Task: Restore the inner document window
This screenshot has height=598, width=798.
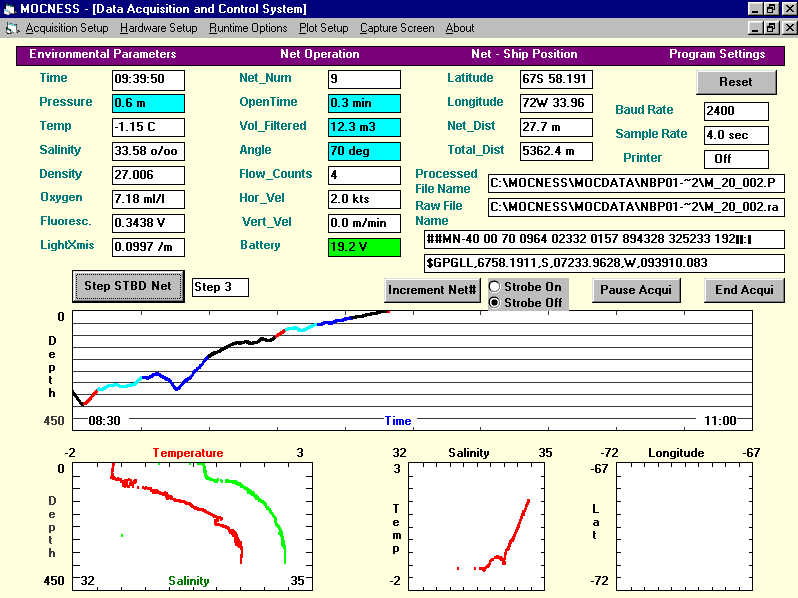Action: point(772,28)
